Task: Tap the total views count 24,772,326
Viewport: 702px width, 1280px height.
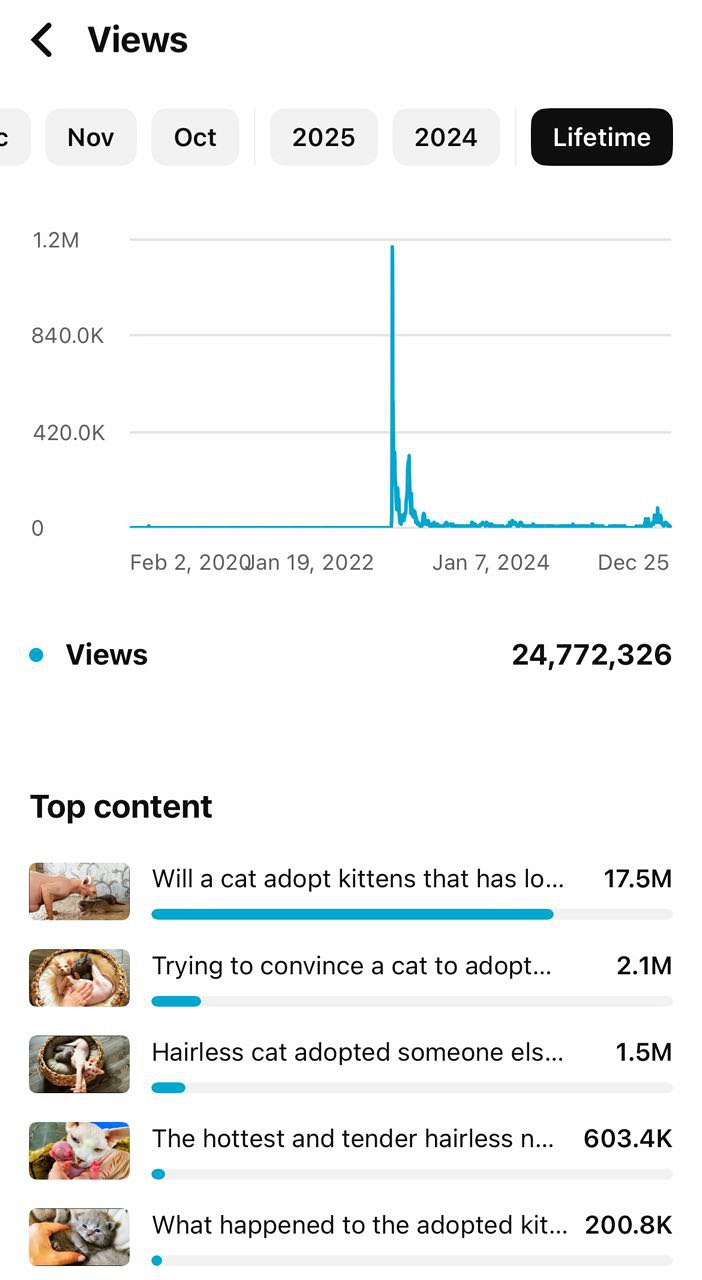Action: [591, 655]
